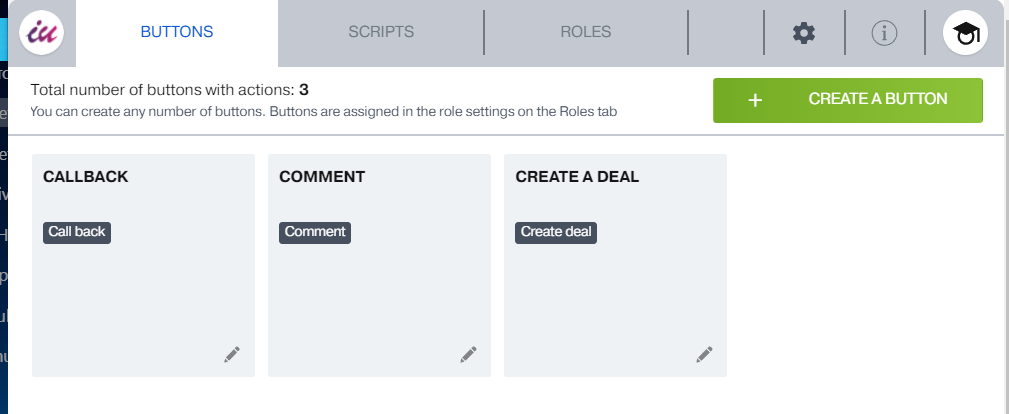Open the settings gear icon
The height and width of the screenshot is (414, 1009).
click(804, 33)
